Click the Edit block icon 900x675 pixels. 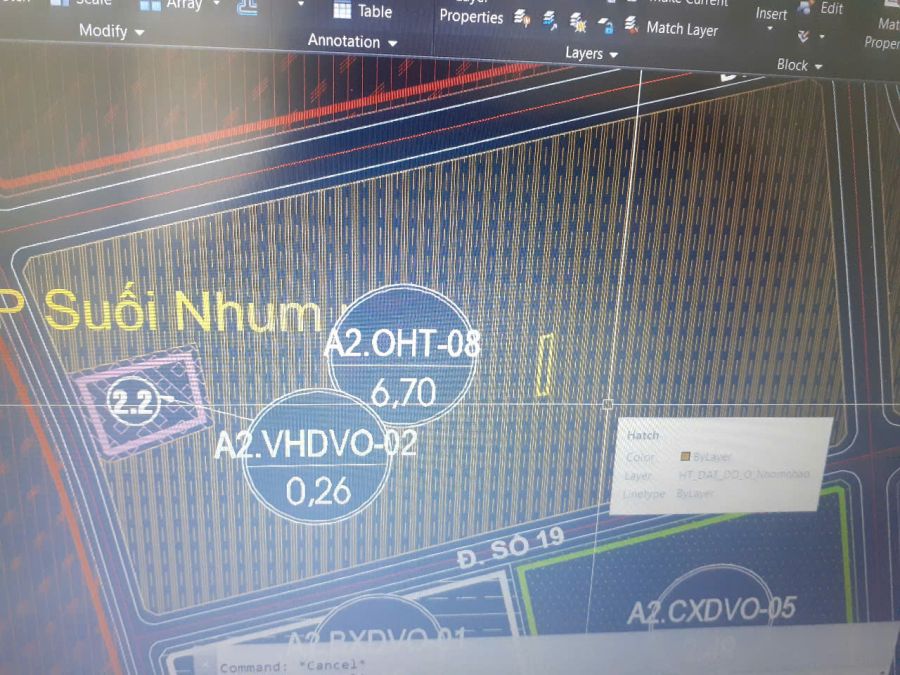point(804,10)
